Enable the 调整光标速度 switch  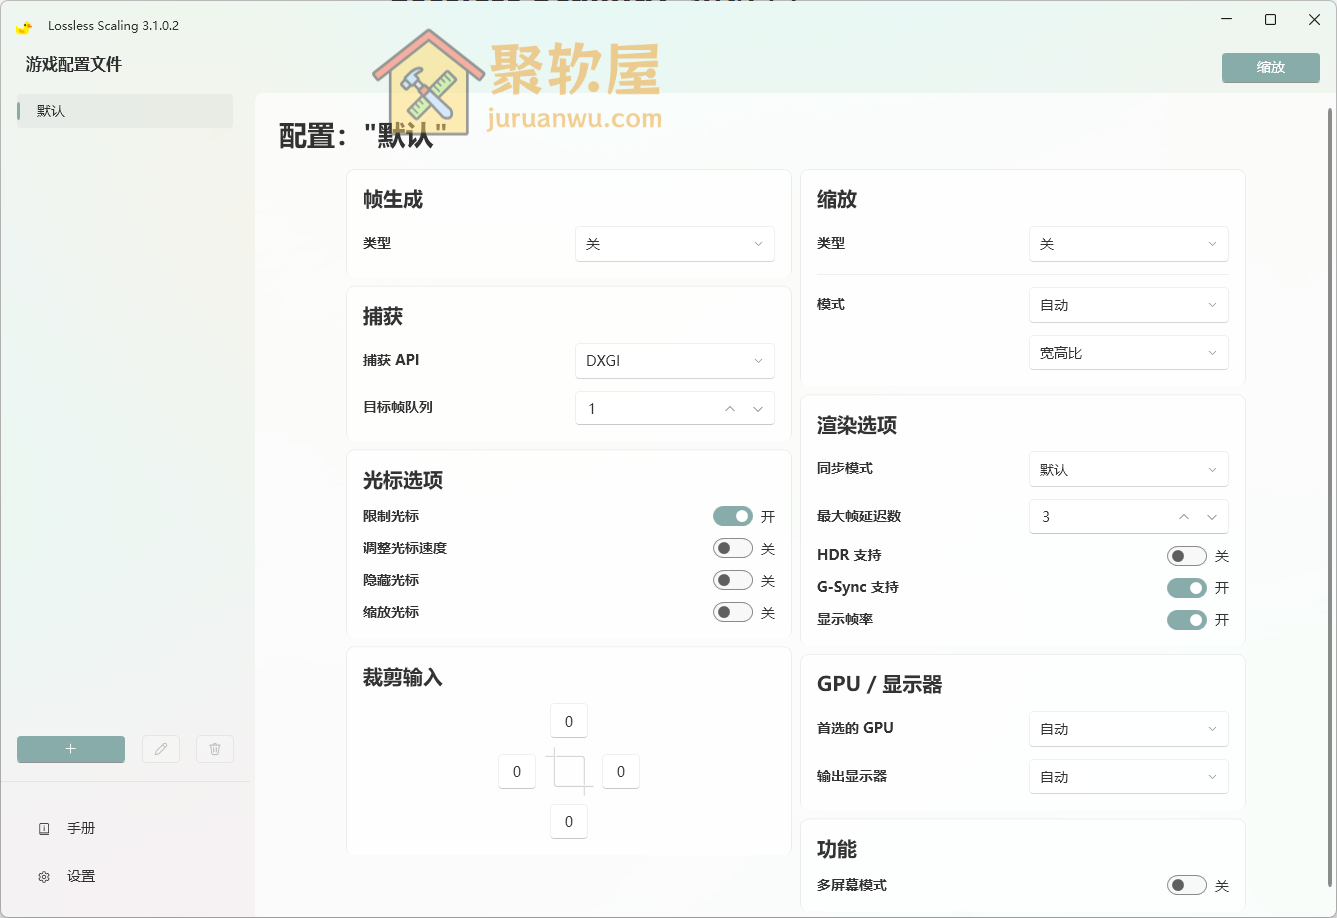732,547
